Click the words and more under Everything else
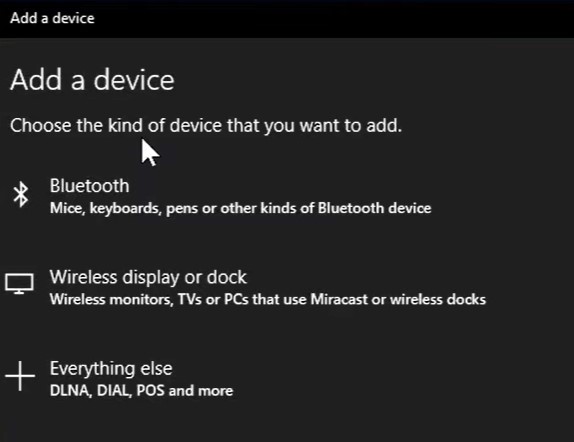574x442 pixels. (x=201, y=391)
